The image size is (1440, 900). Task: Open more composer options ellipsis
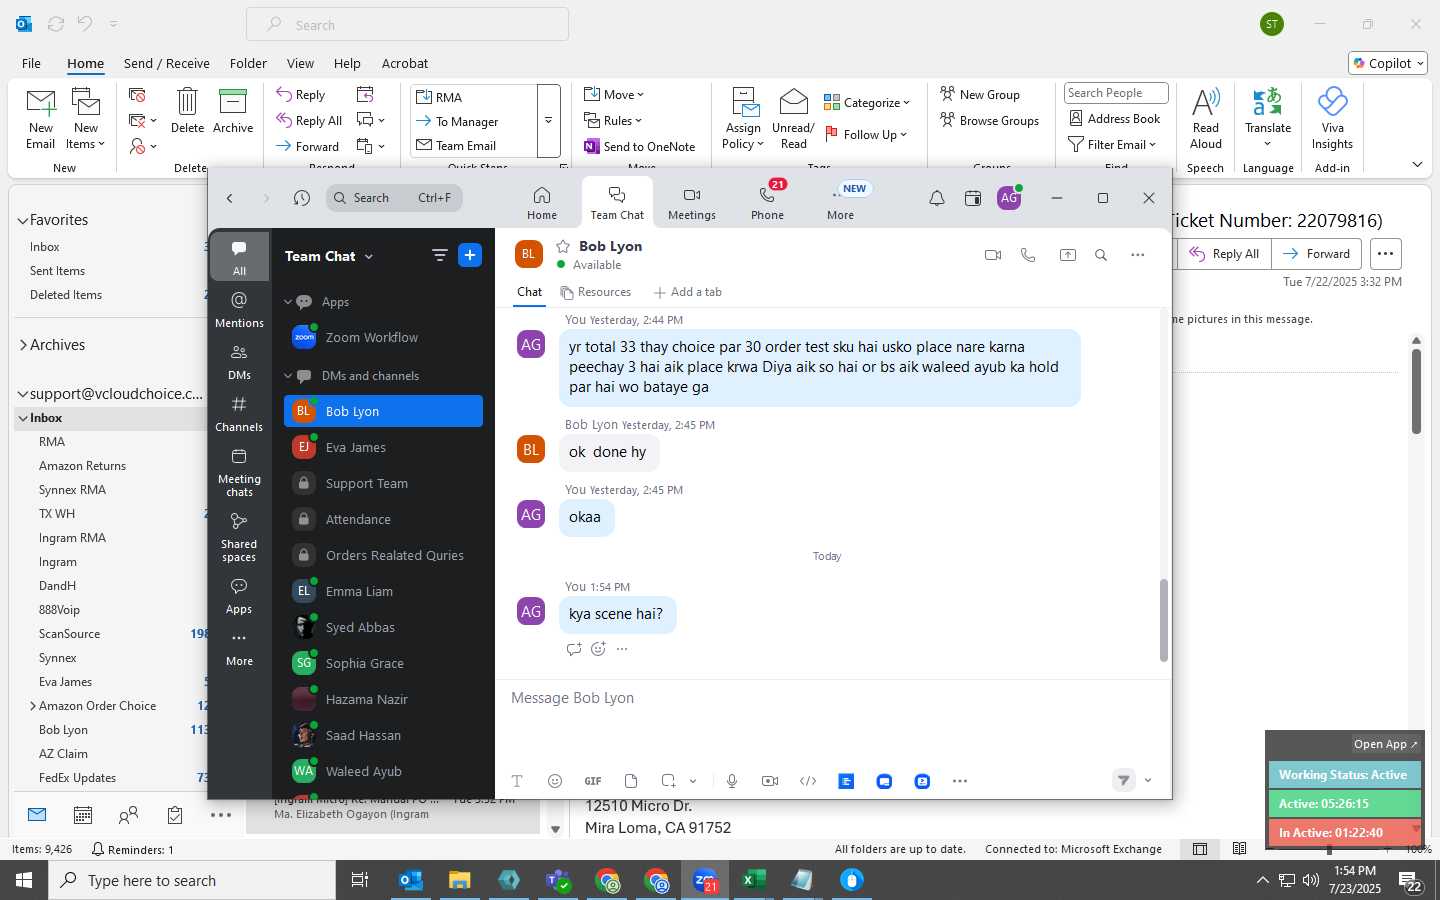click(960, 781)
